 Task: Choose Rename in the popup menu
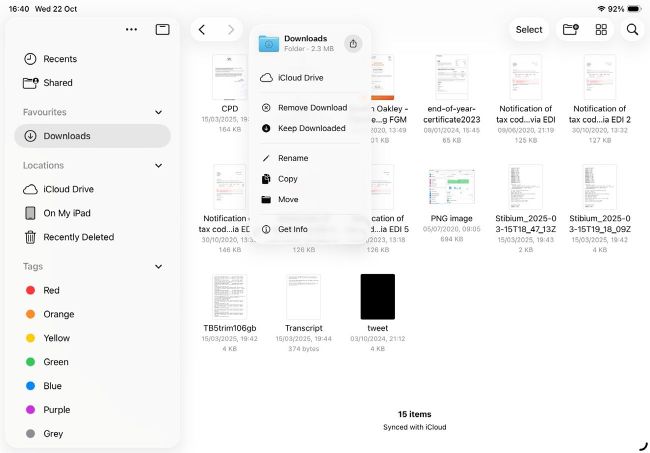point(292,158)
